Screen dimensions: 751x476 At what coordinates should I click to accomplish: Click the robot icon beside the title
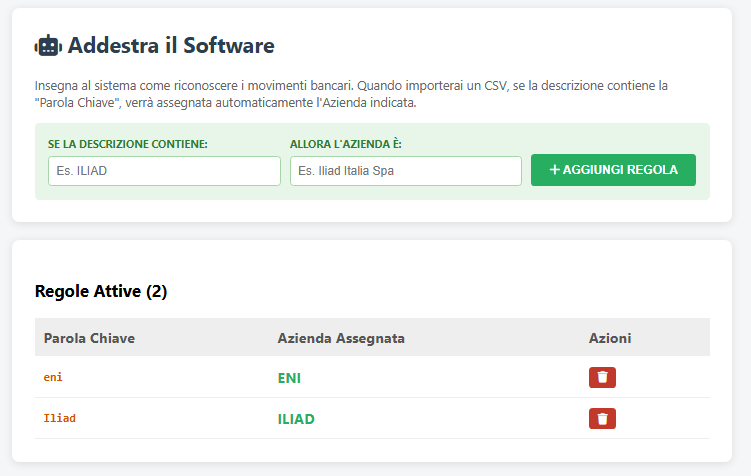48,45
